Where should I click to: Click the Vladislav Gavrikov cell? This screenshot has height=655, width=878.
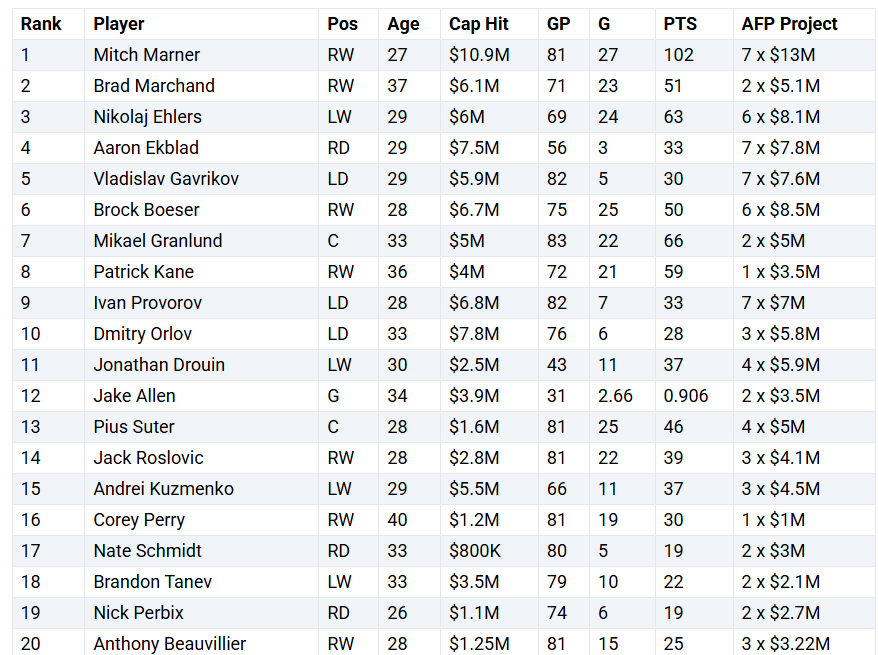(x=166, y=179)
